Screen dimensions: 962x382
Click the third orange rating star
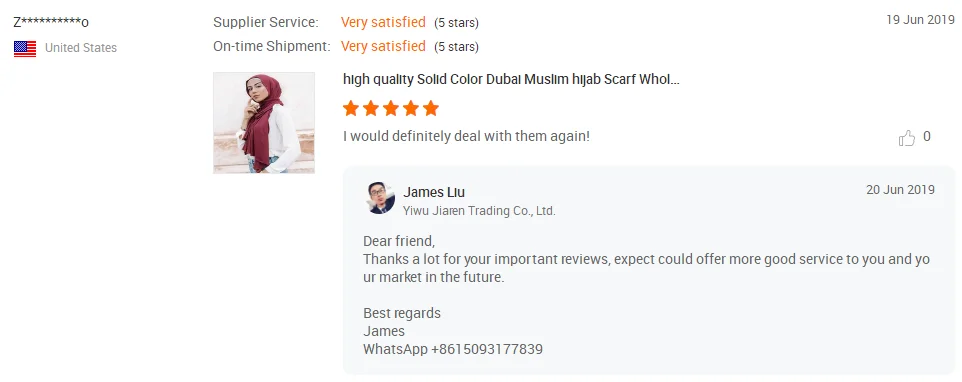click(x=391, y=109)
